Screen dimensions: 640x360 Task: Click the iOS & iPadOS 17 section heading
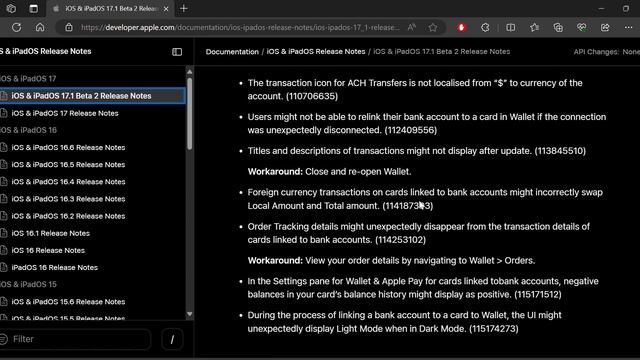pos(28,78)
